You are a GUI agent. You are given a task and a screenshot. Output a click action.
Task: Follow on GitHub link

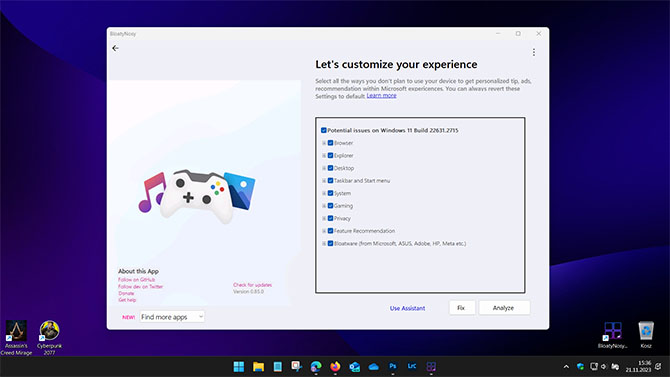(x=136, y=280)
